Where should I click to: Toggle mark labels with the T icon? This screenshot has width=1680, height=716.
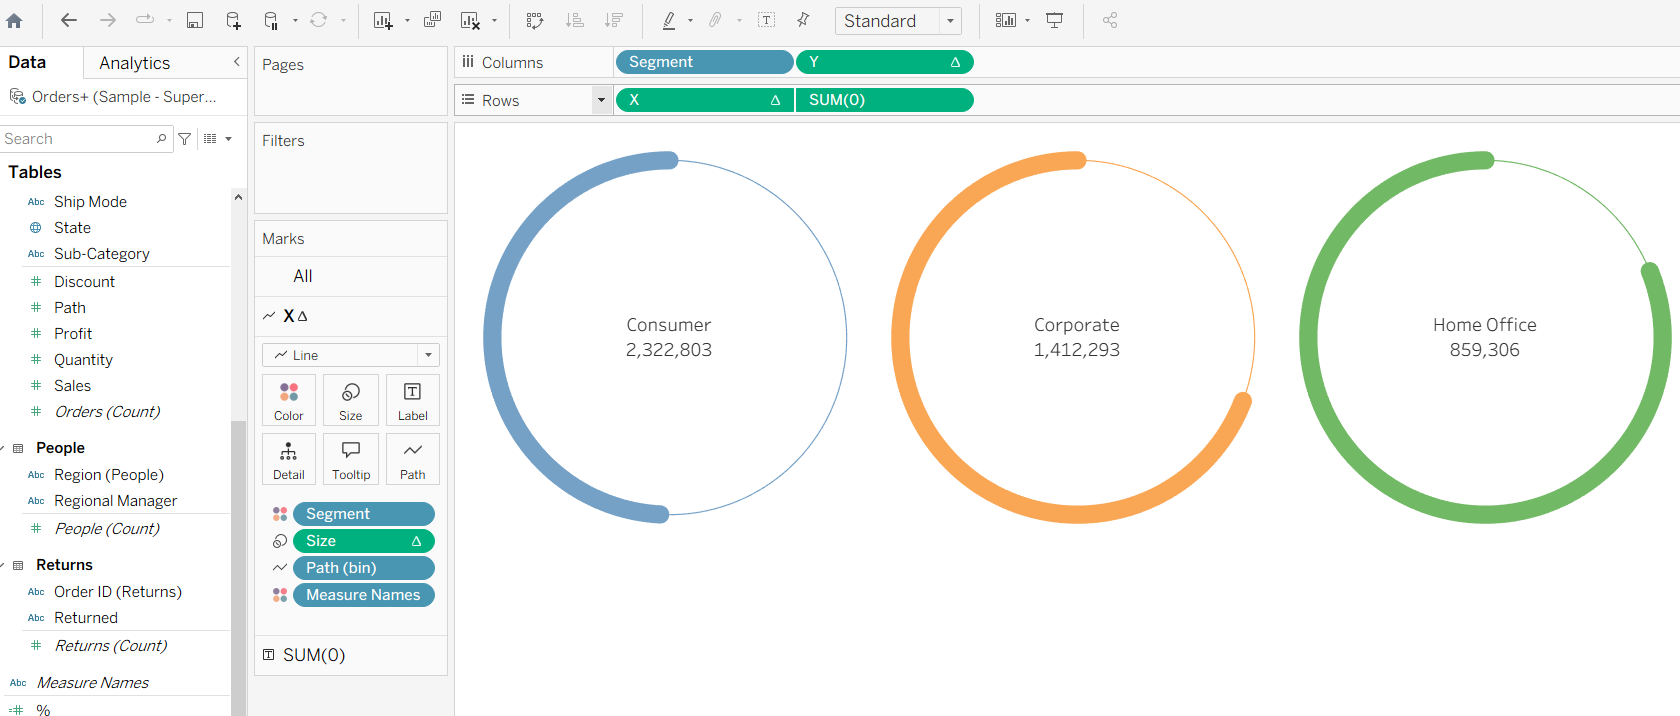click(x=767, y=20)
